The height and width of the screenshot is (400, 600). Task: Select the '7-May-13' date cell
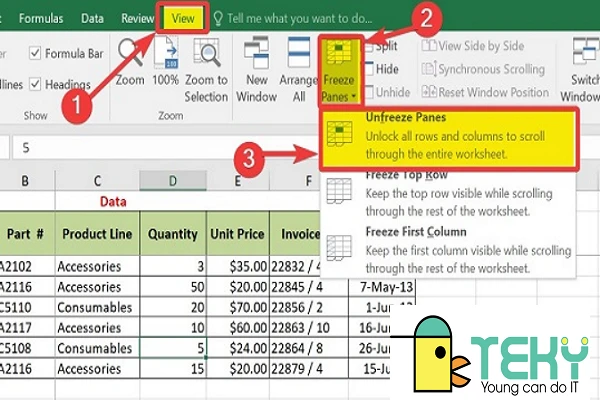tap(382, 287)
